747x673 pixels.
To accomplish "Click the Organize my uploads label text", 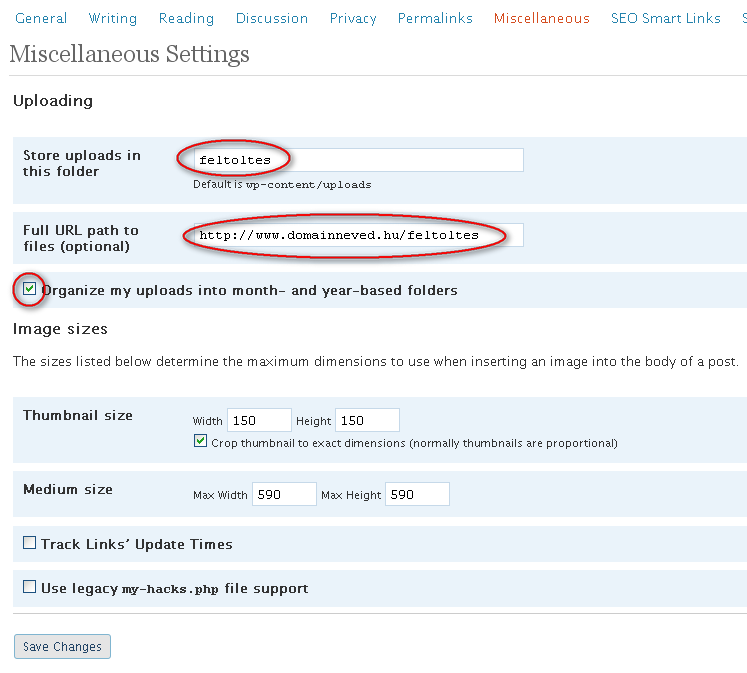I will click(249, 290).
